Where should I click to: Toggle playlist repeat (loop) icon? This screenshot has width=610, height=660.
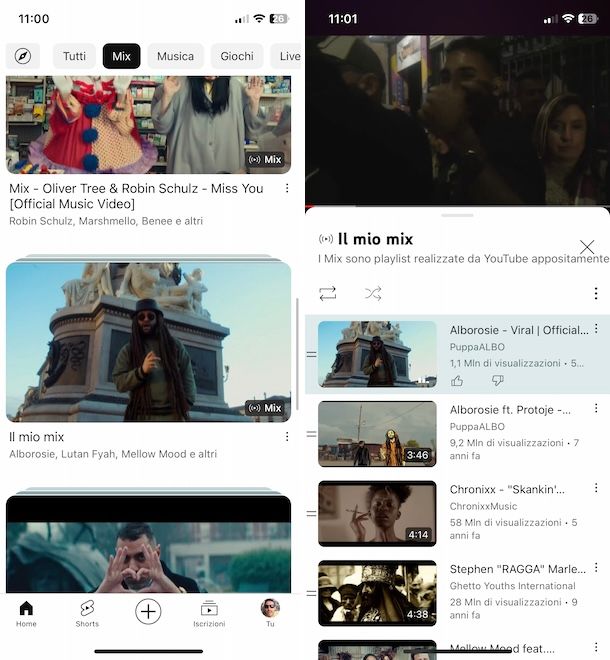tap(328, 293)
